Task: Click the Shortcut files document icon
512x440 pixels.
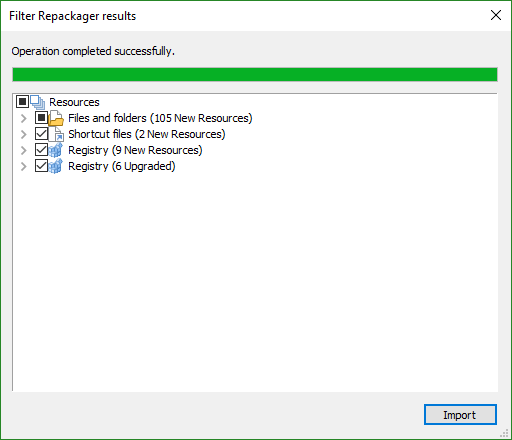Action: 56,134
